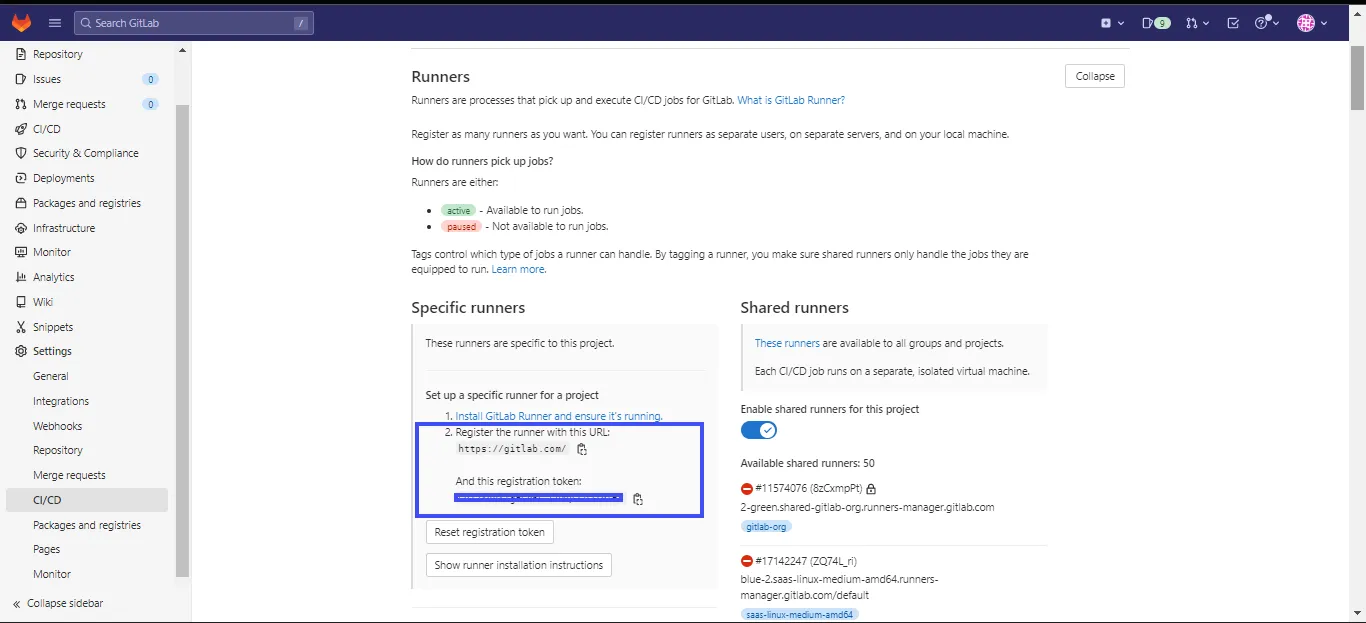This screenshot has width=1366, height=623.
Task: Open the hamburger menu next to the logo
Action: tap(54, 23)
